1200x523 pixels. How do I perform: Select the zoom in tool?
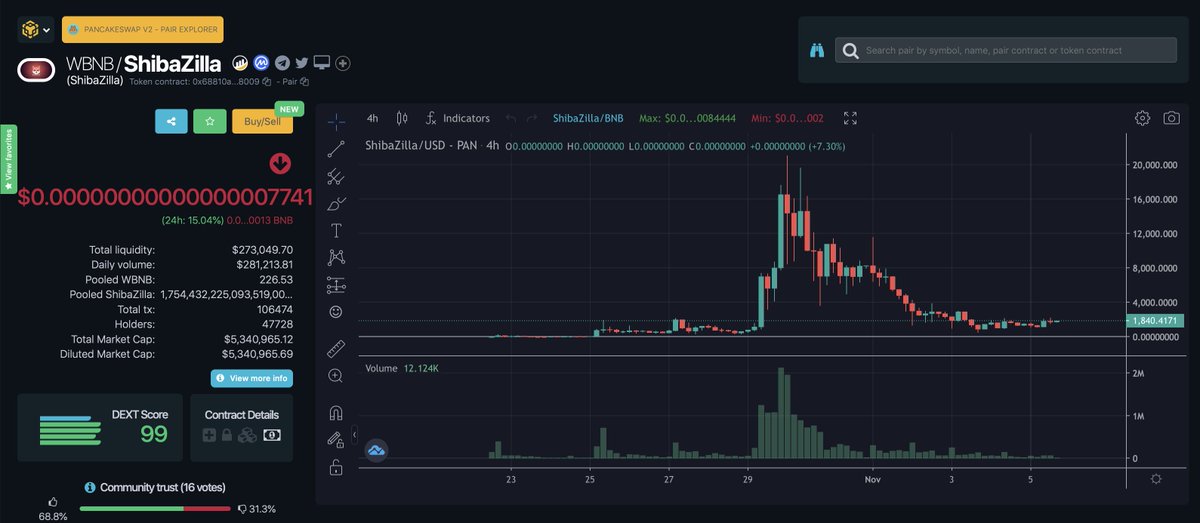[336, 376]
